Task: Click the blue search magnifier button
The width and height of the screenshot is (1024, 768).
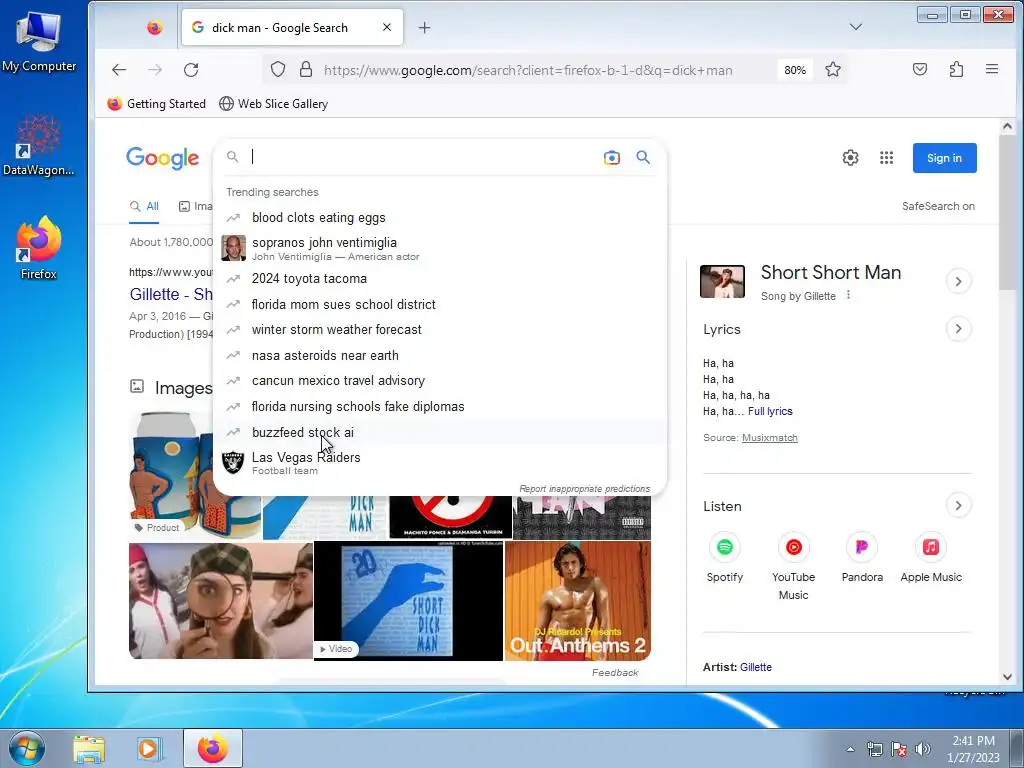Action: click(x=643, y=157)
